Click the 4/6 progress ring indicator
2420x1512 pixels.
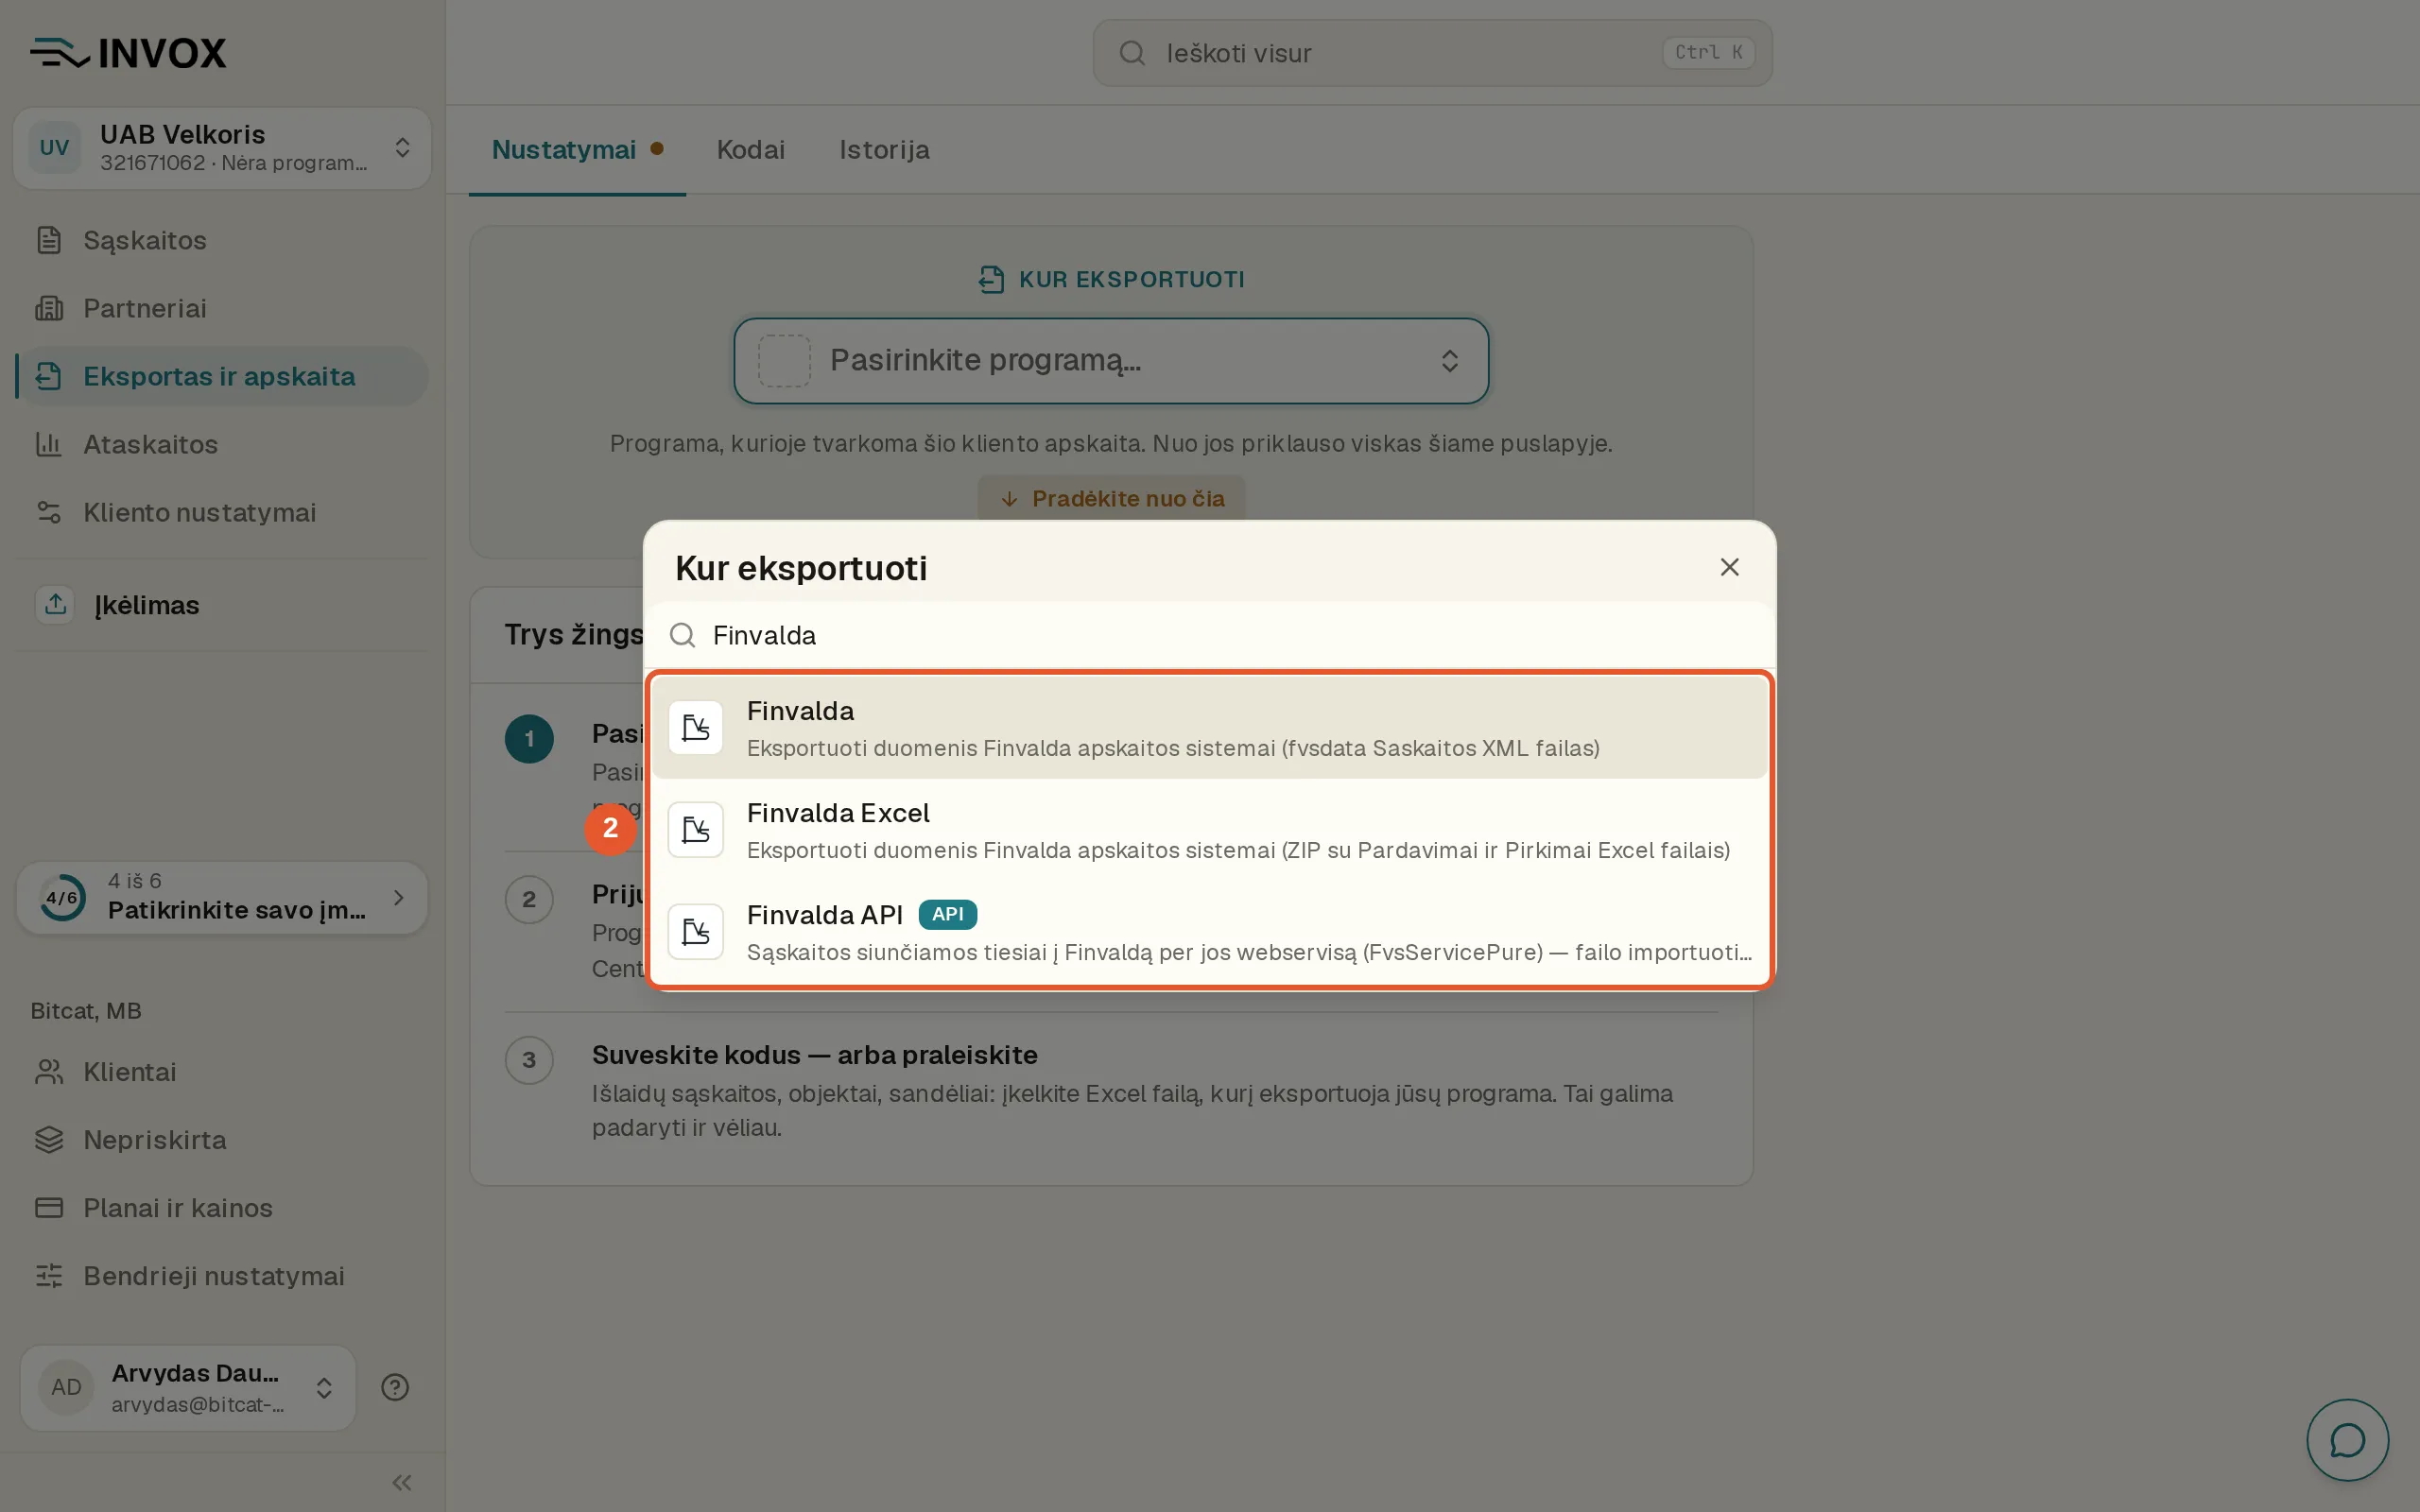(x=62, y=898)
